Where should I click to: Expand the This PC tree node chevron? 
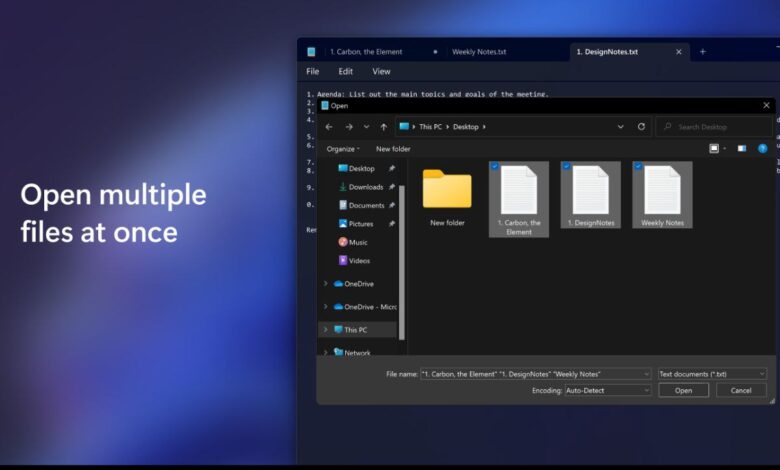pos(325,329)
